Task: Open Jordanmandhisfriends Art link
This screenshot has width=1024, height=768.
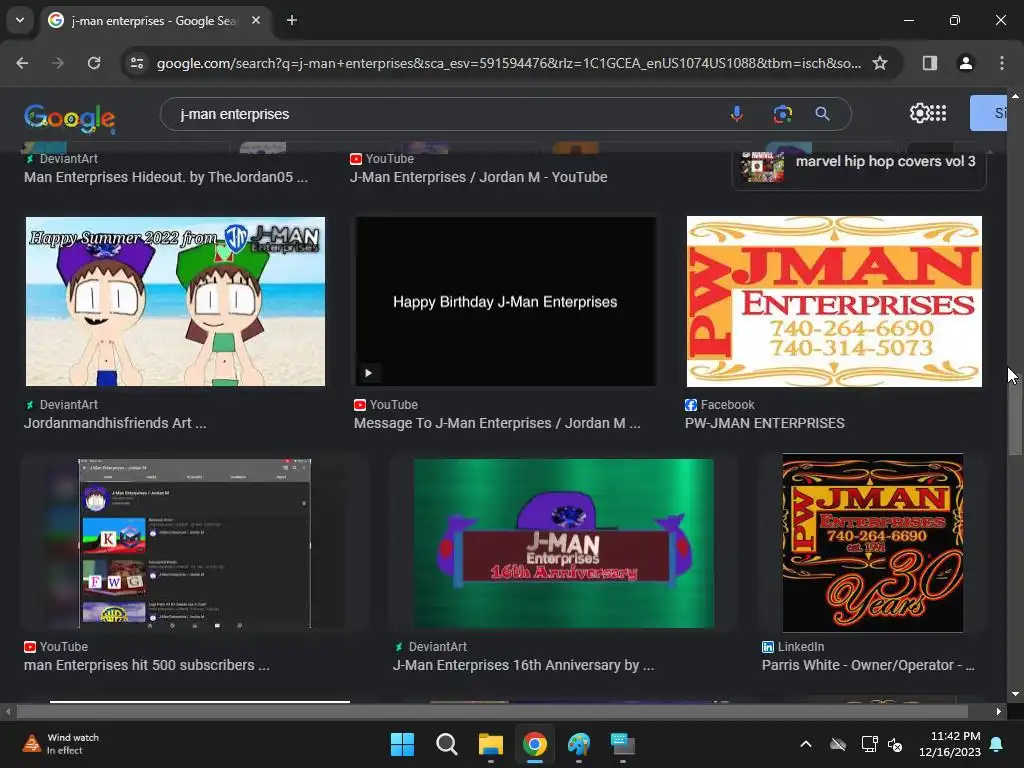Action: click(115, 423)
